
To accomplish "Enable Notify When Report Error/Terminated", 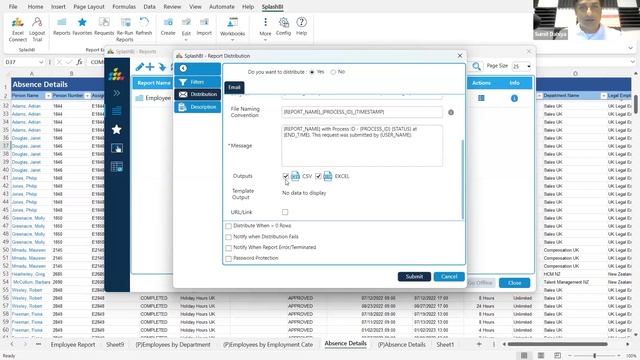I will tap(229, 247).
